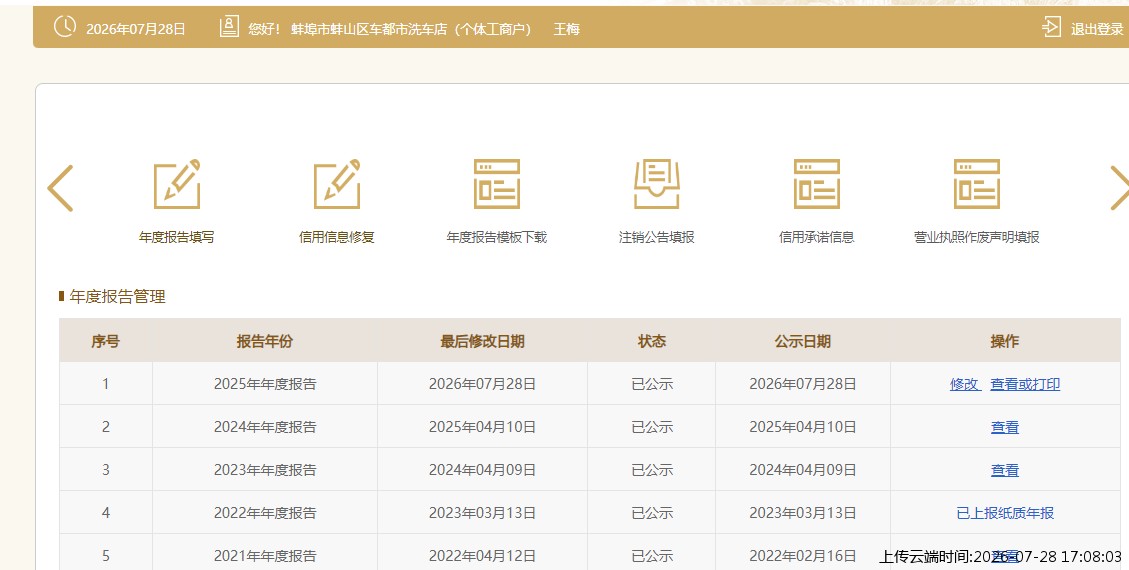Click the 报告年份 column header
Image resolution: width=1129 pixels, height=570 pixels.
point(265,341)
